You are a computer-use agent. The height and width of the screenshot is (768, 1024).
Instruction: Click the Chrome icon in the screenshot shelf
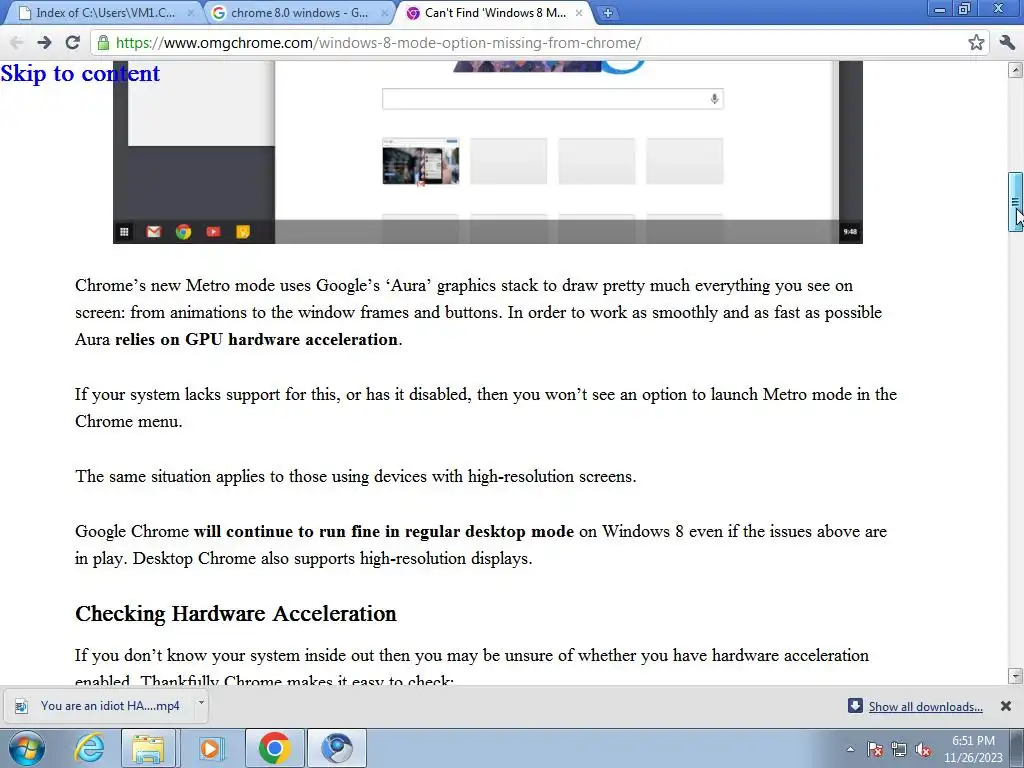pos(184,232)
